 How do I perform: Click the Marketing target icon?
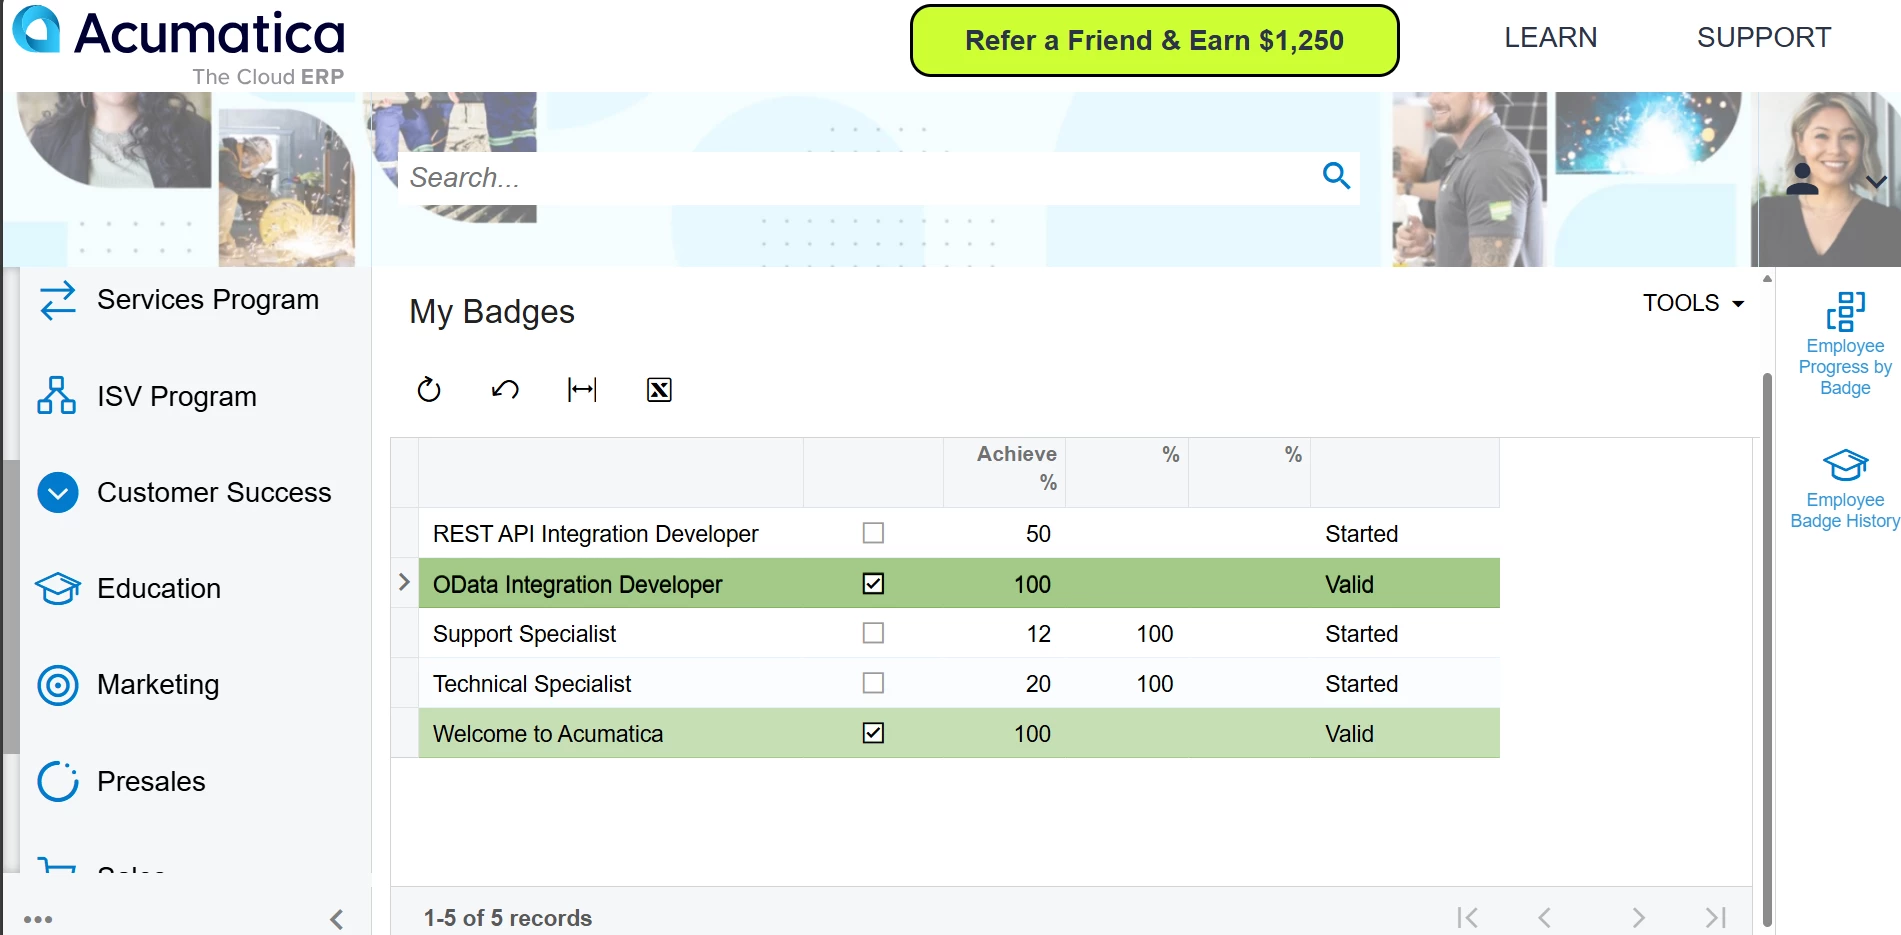pos(58,685)
